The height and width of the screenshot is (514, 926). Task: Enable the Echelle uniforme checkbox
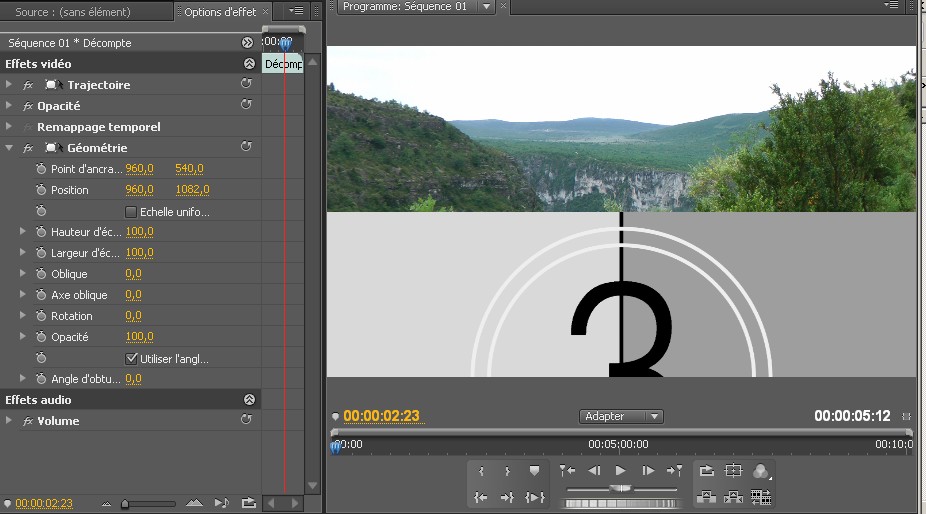(x=131, y=212)
